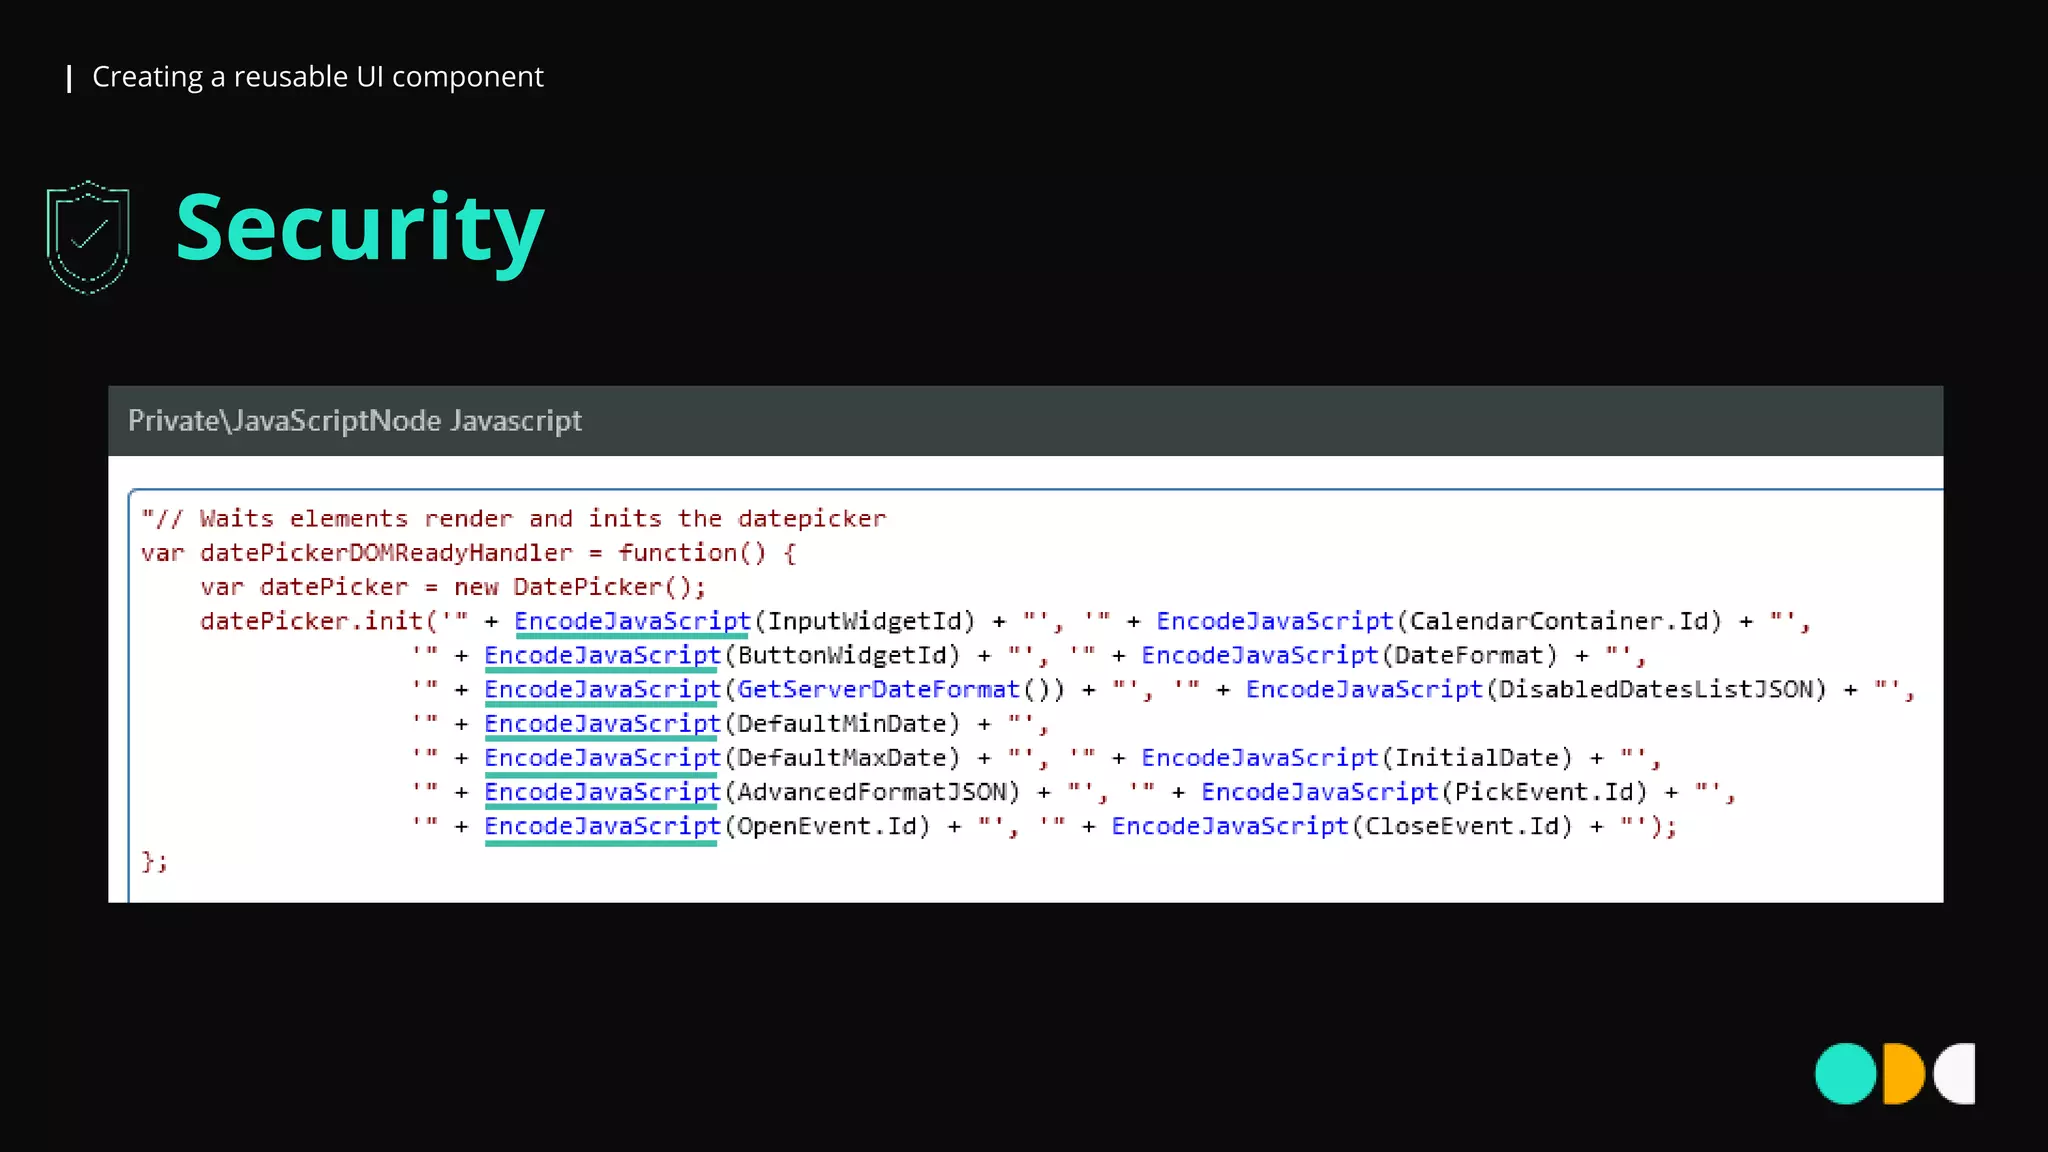Click the shield checkmark security icon

(x=88, y=237)
